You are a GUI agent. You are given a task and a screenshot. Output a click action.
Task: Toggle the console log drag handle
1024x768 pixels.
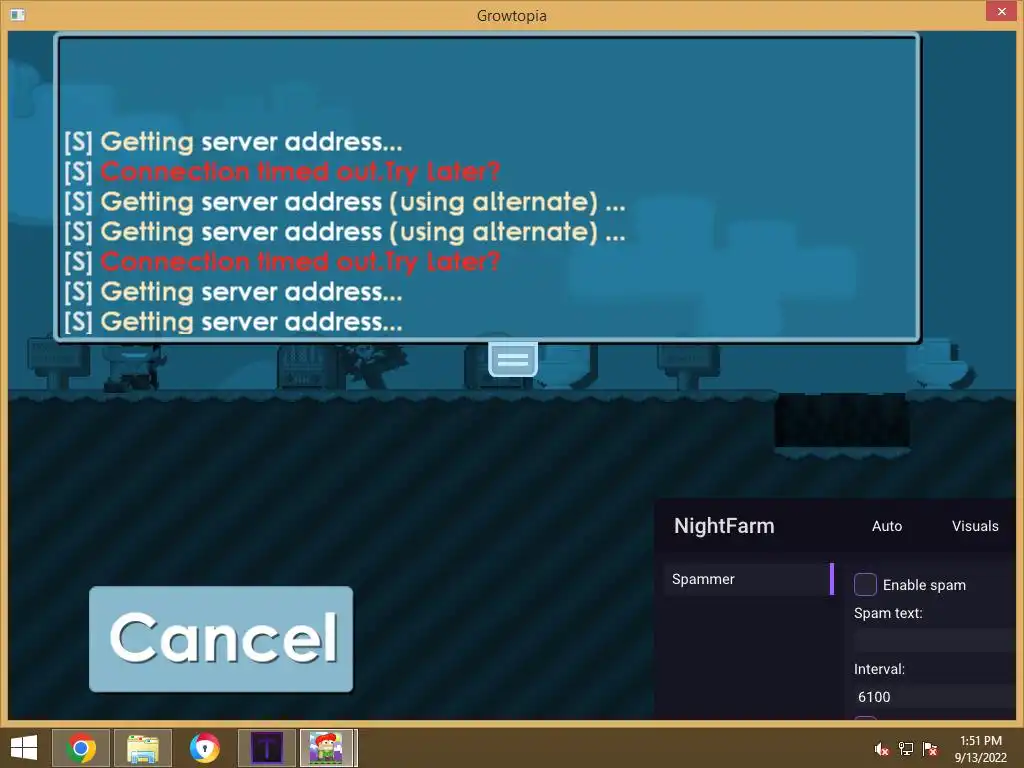pyautogui.click(x=513, y=359)
